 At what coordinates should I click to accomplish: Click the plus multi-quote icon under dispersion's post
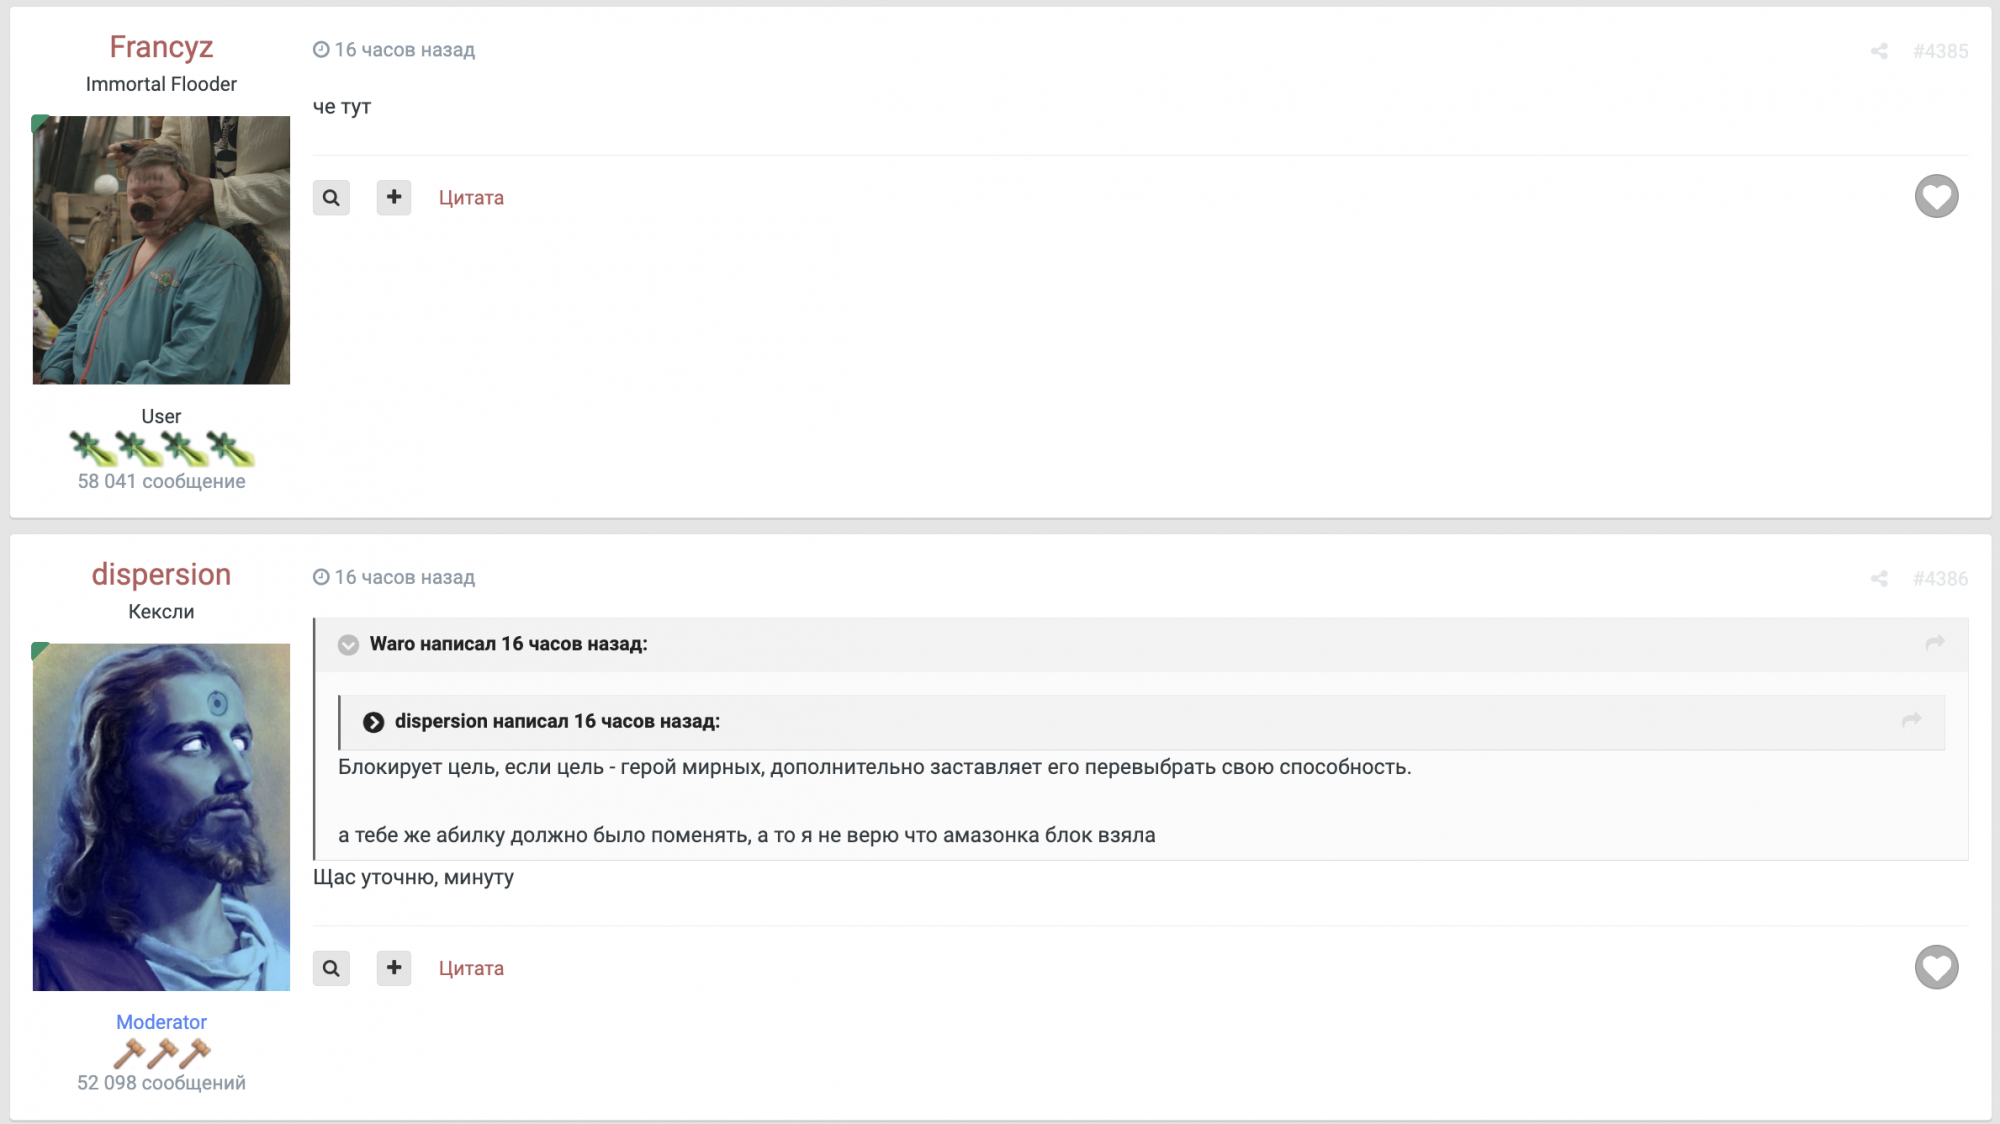394,968
